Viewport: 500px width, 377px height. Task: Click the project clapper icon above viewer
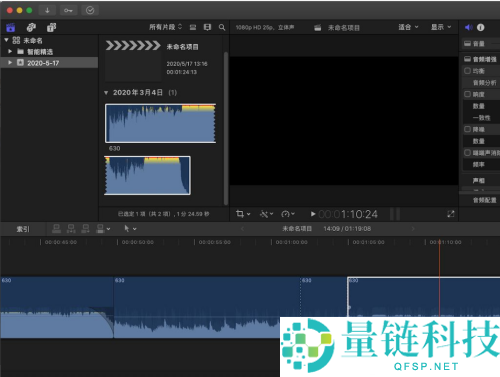[318, 28]
